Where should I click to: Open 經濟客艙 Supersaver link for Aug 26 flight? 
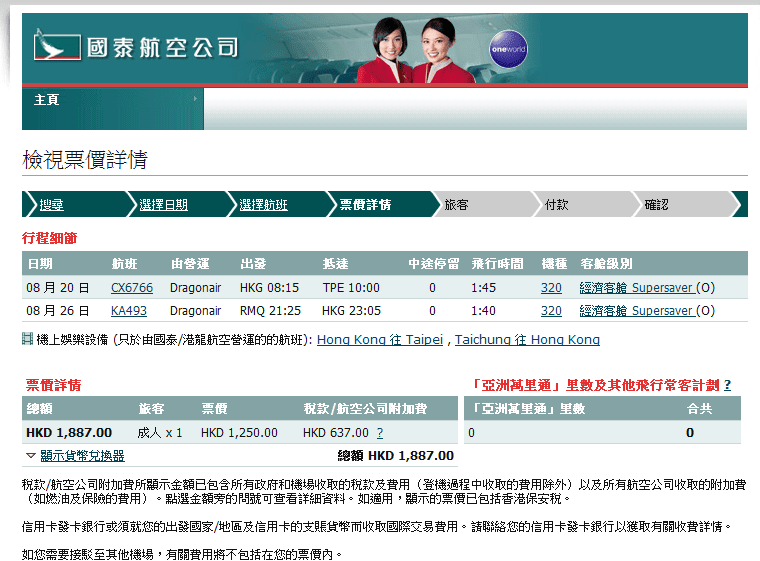pyautogui.click(x=636, y=311)
